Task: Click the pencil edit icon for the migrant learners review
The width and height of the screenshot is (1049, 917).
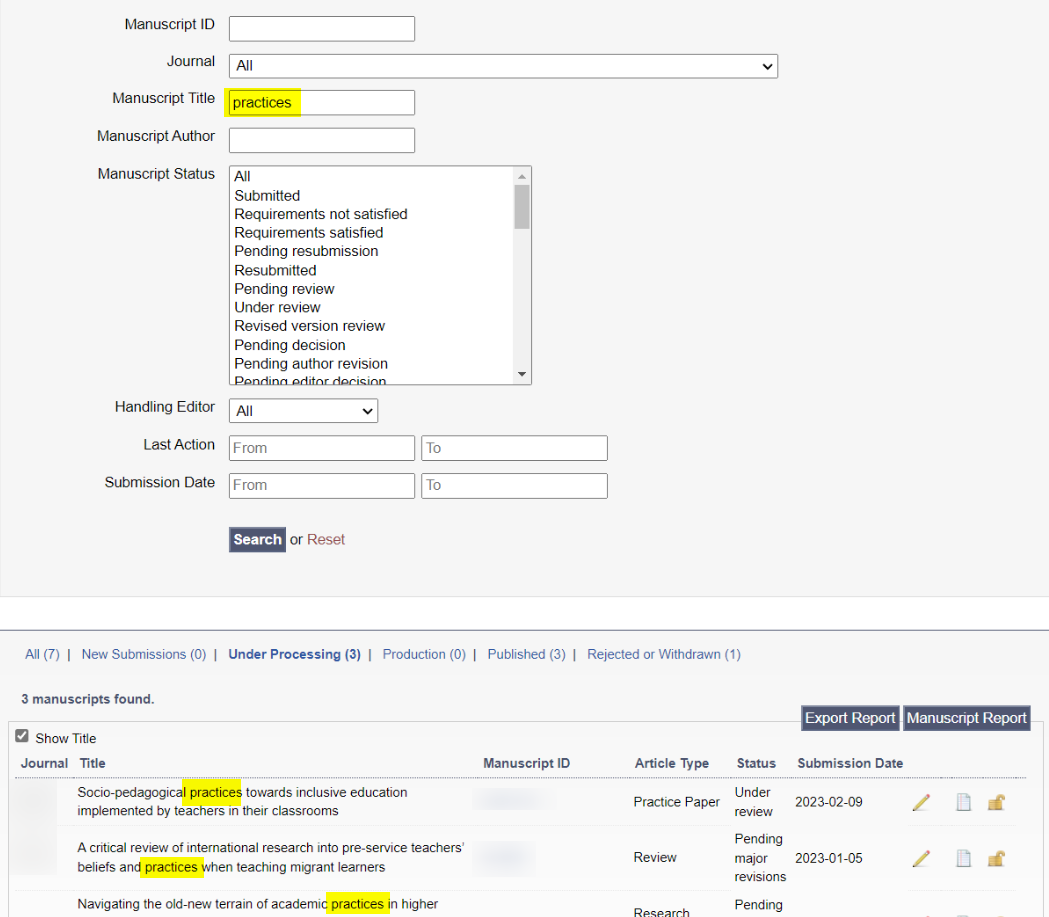Action: (921, 858)
